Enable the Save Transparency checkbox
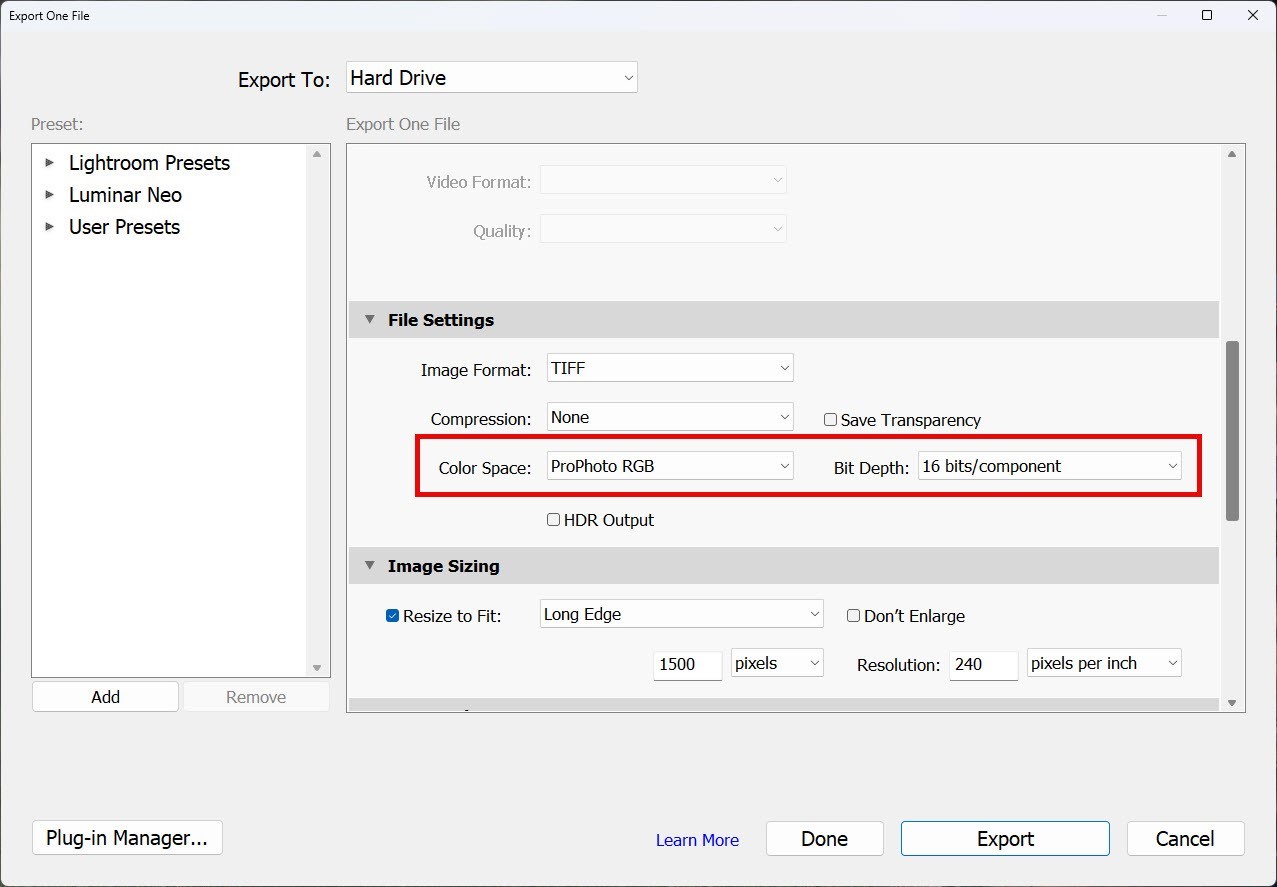The width and height of the screenshot is (1277, 887). click(x=830, y=420)
